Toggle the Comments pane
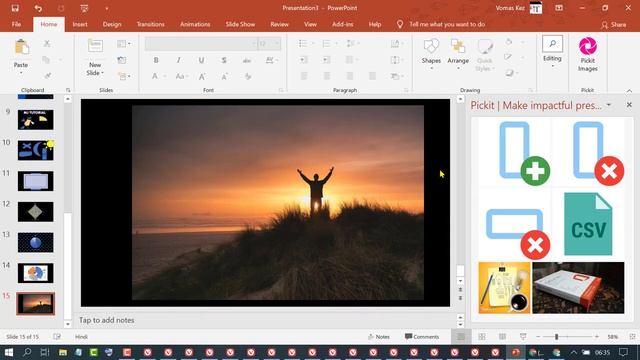 click(x=422, y=337)
